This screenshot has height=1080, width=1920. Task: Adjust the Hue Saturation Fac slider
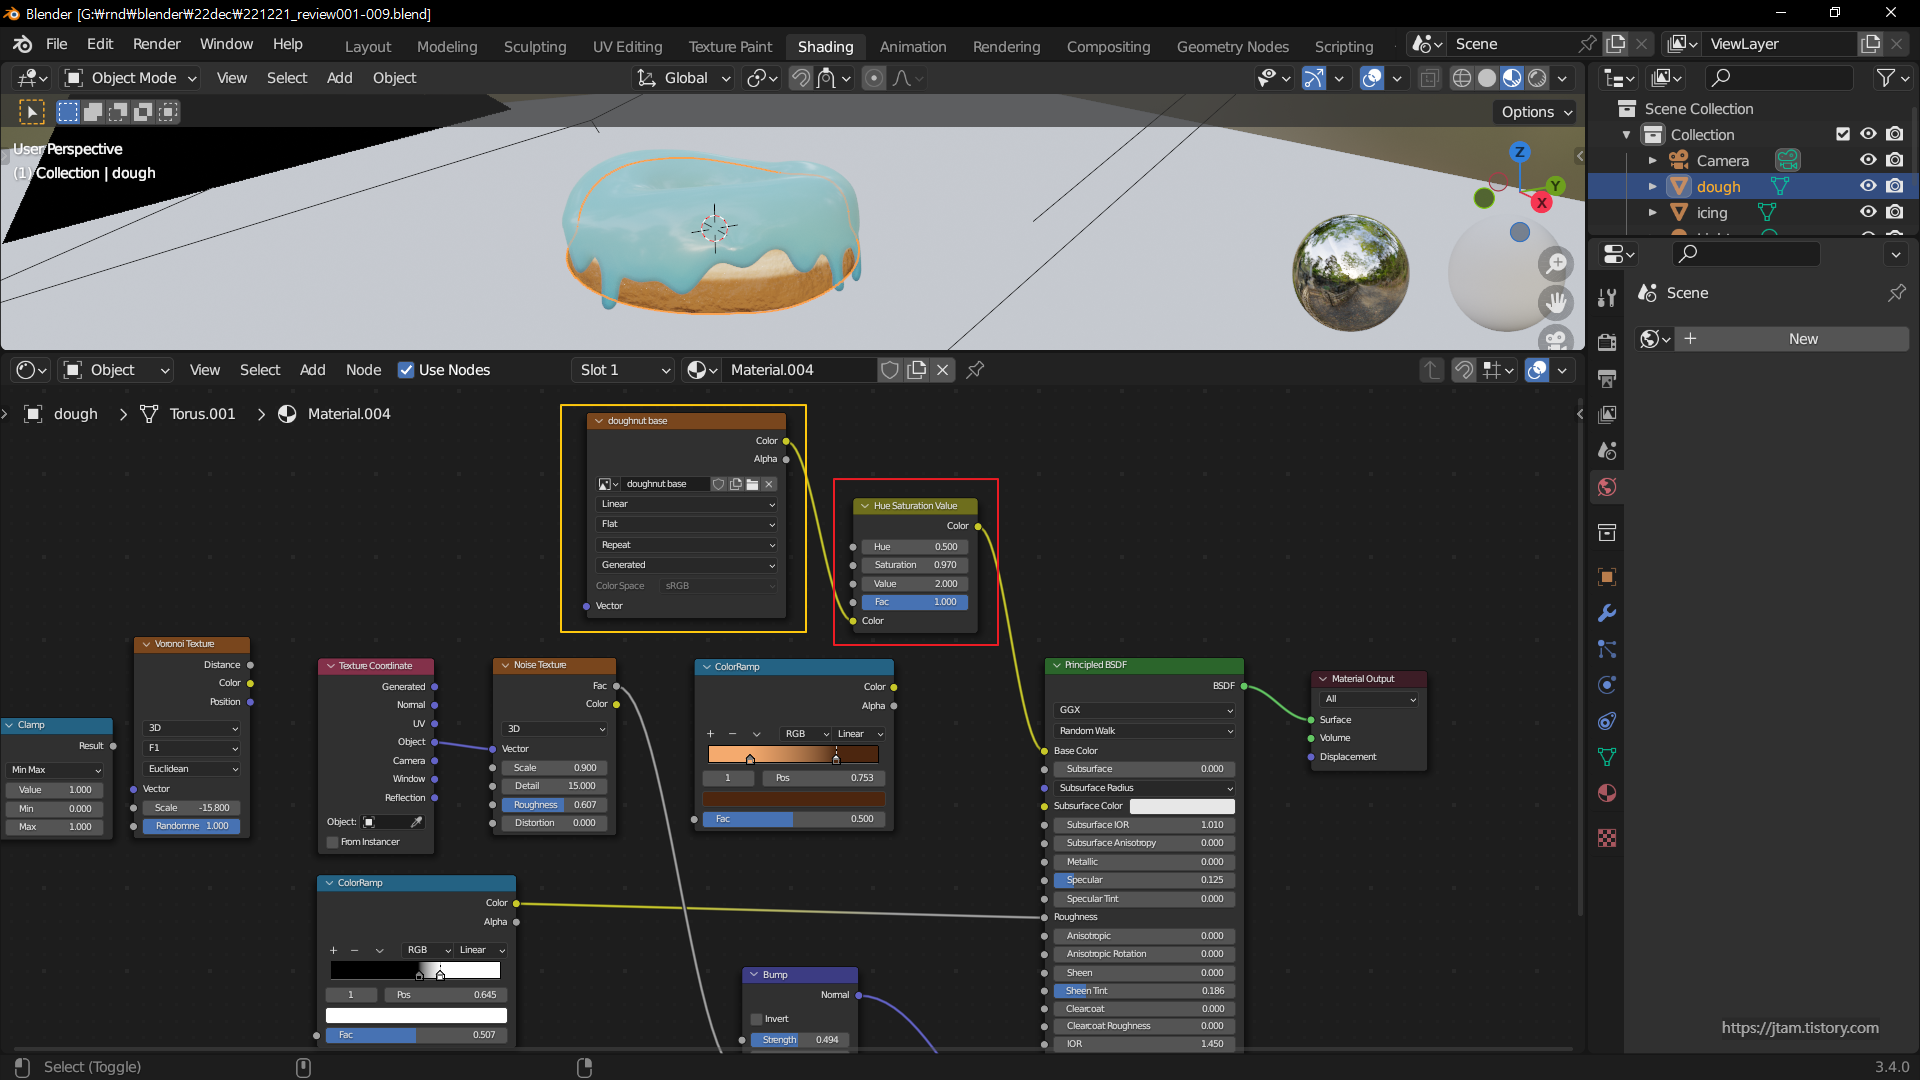tap(914, 602)
